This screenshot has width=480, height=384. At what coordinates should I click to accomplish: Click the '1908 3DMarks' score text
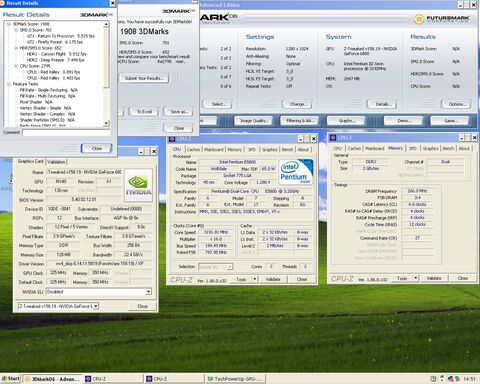click(x=144, y=32)
